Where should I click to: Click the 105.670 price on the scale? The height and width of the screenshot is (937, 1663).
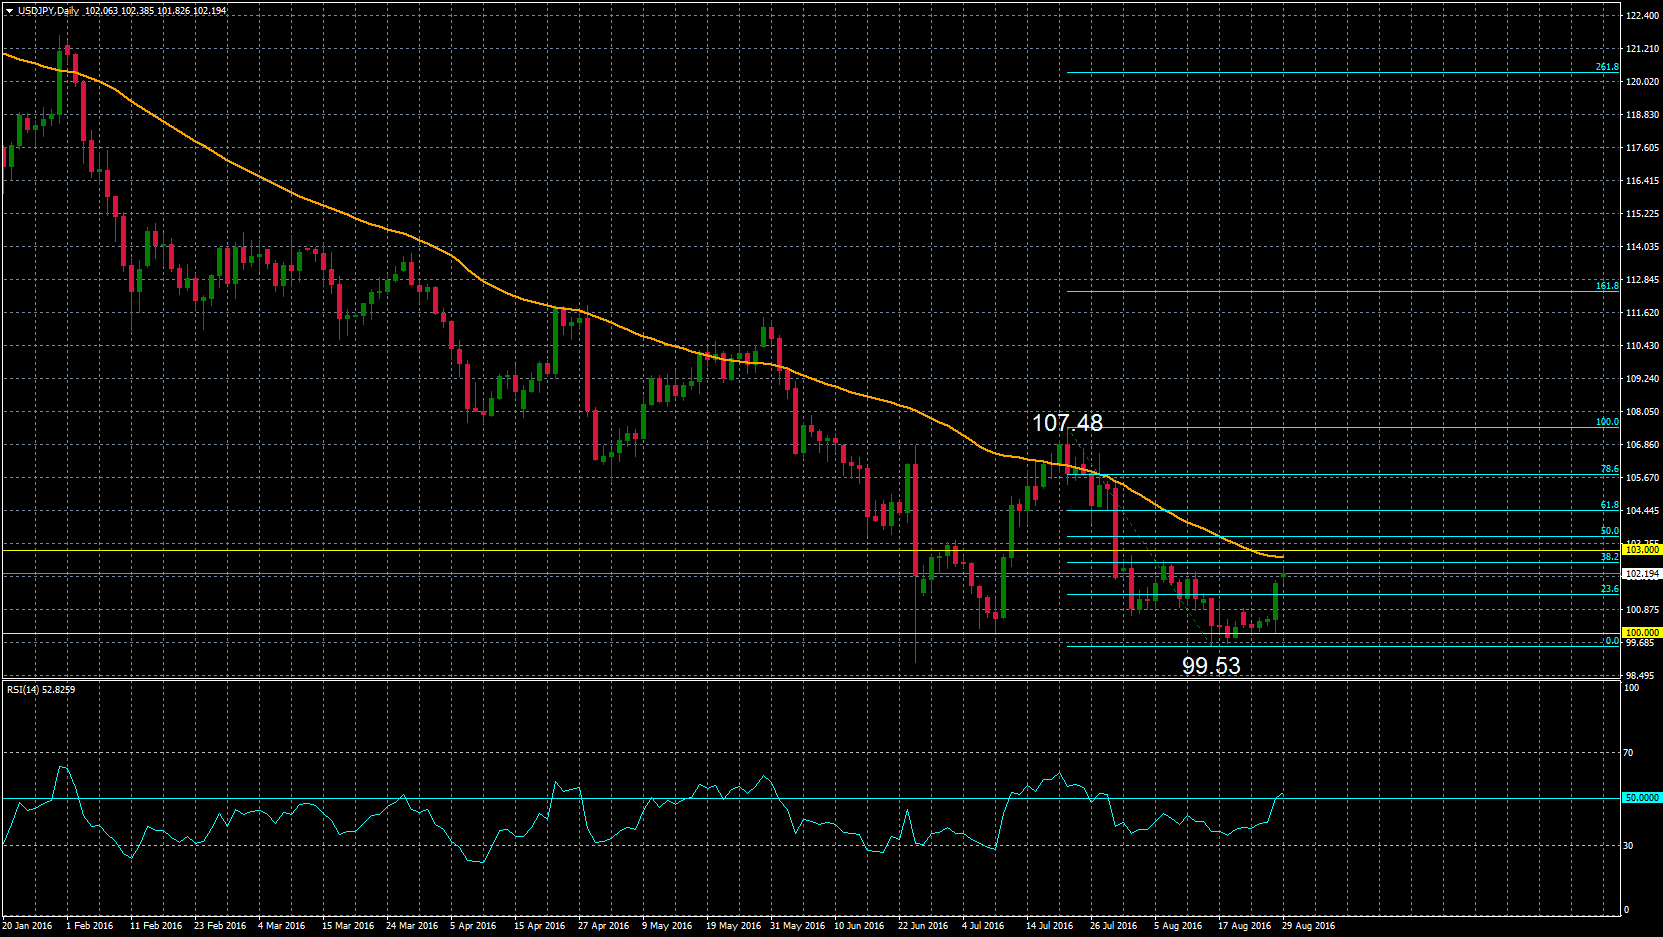(x=1643, y=478)
